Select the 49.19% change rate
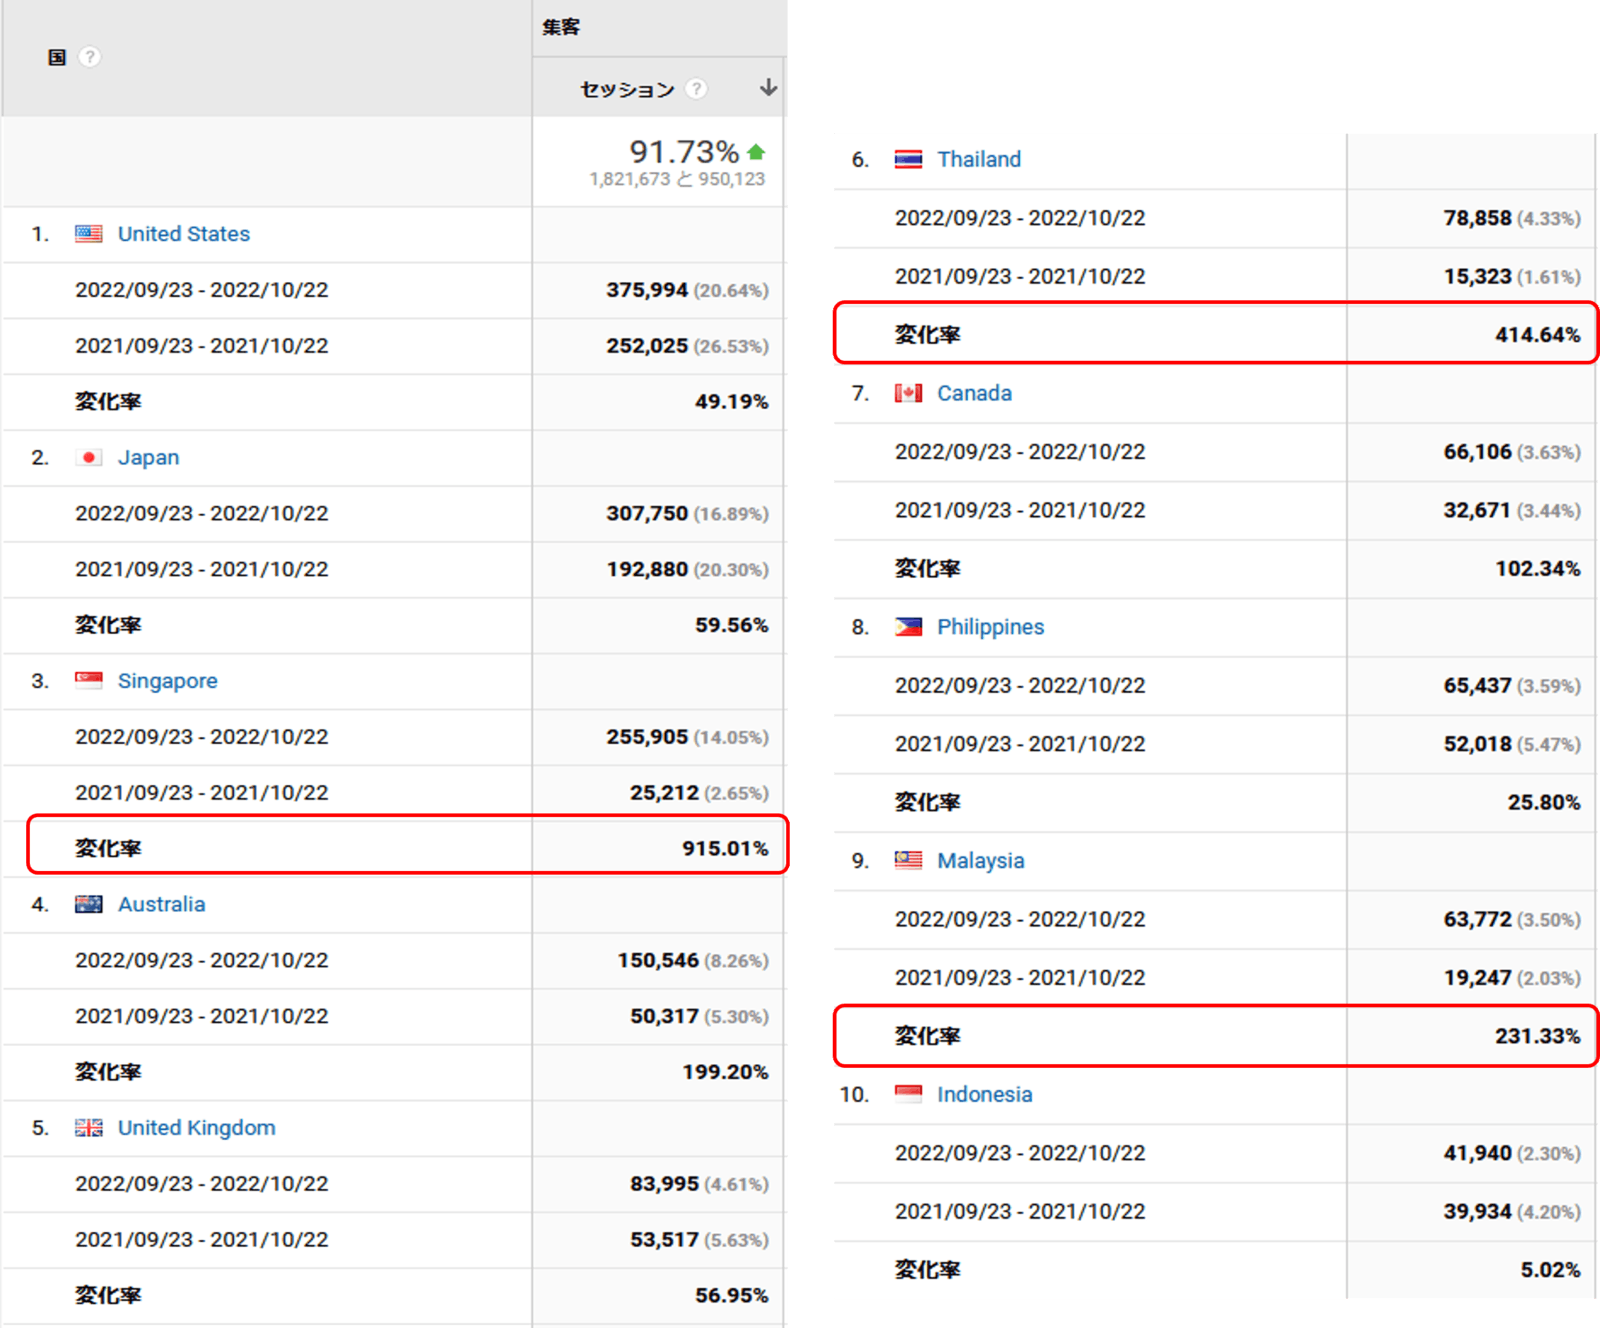 tap(731, 402)
